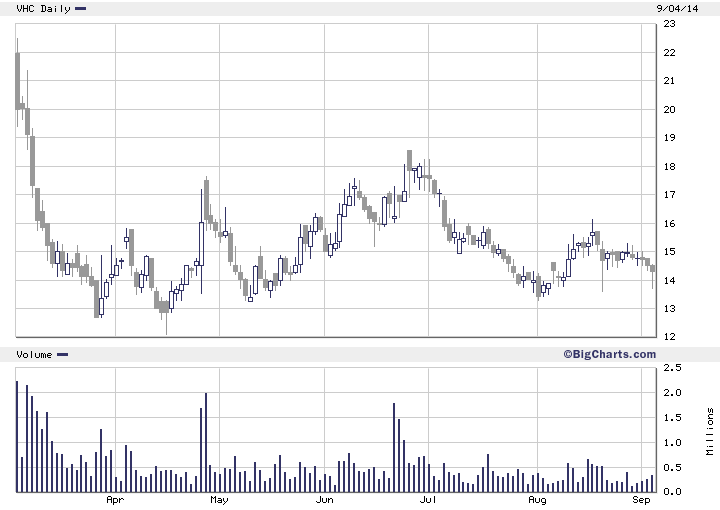The image size is (720, 510).
Task: Click the 9/04/14 date label
Action: pos(677,8)
